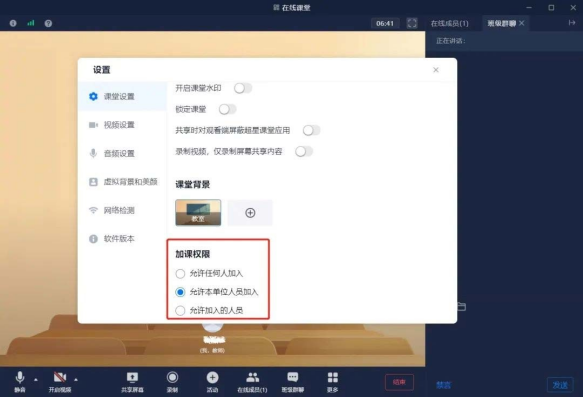Click the Send message button
The image size is (584, 397).
(x=560, y=385)
